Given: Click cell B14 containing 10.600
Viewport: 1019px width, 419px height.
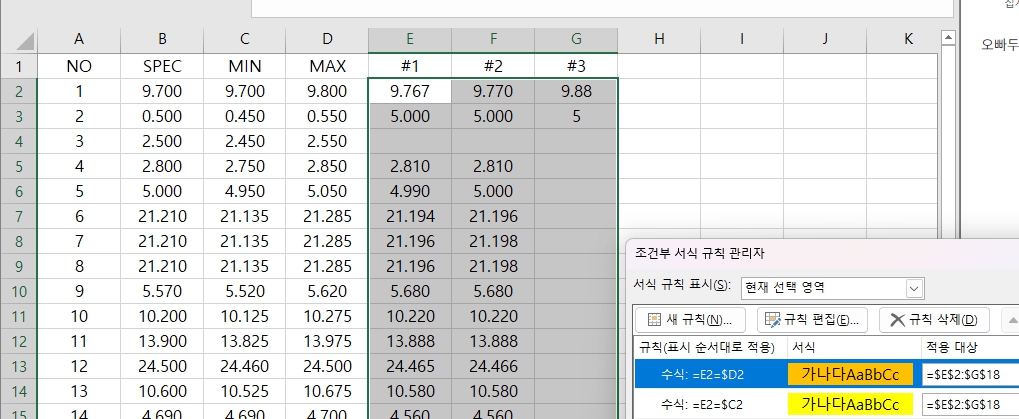Looking at the screenshot, I should point(162,392).
